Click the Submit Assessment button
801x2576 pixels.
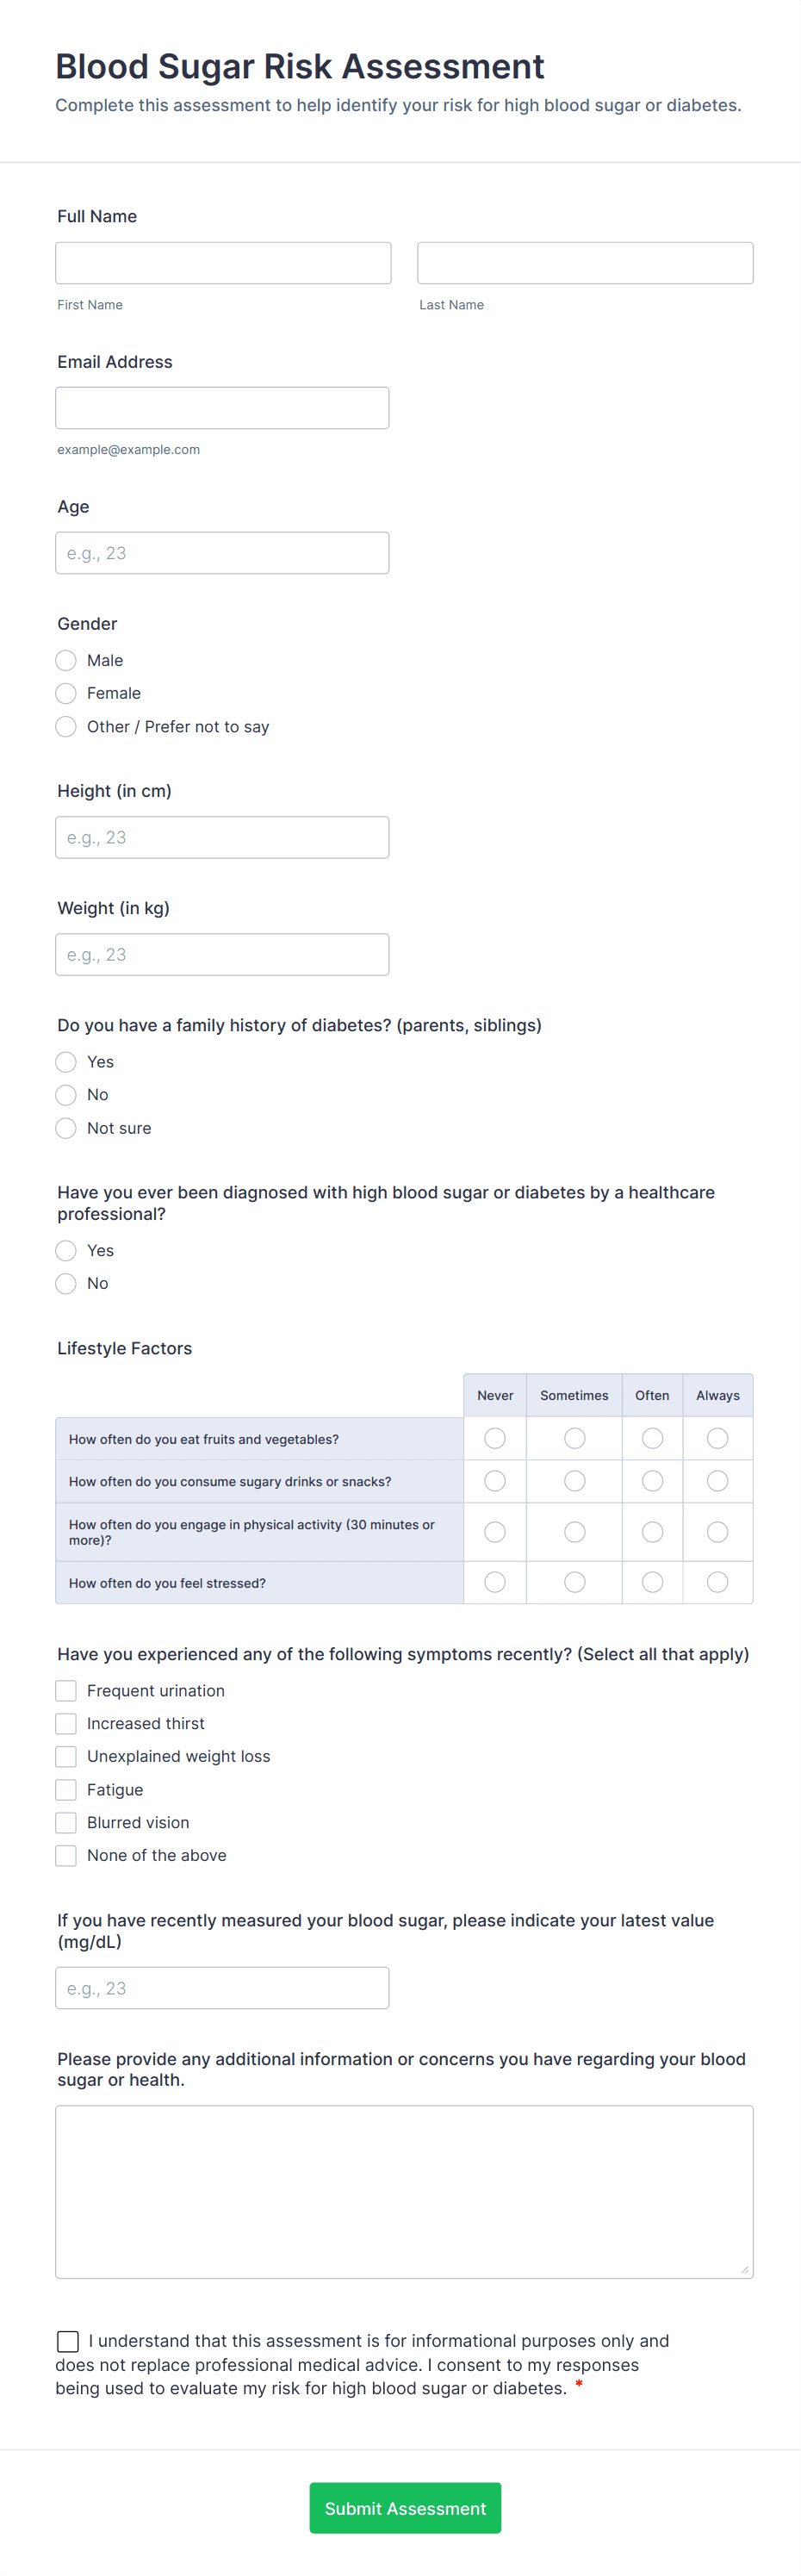(404, 2507)
